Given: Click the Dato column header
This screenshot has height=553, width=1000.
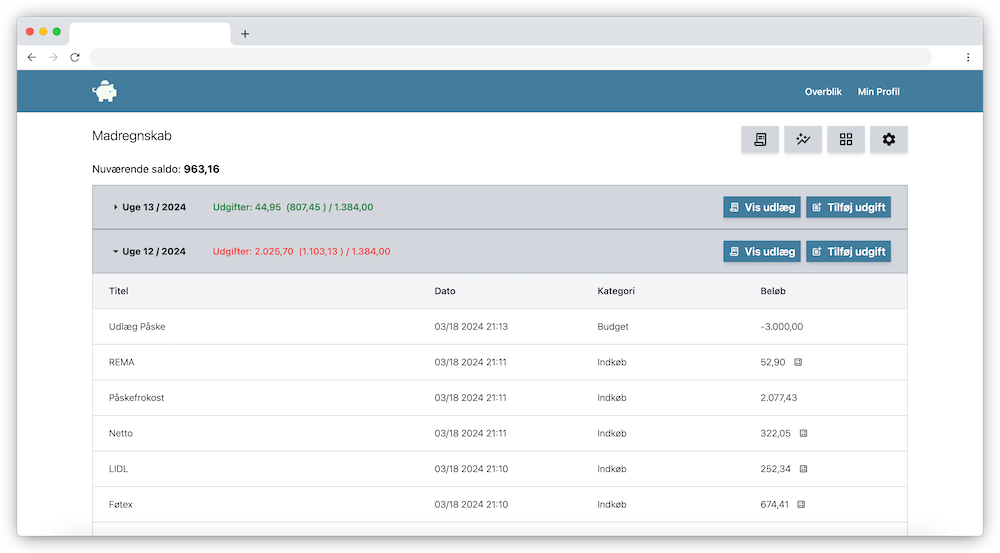Looking at the screenshot, I should tap(445, 291).
